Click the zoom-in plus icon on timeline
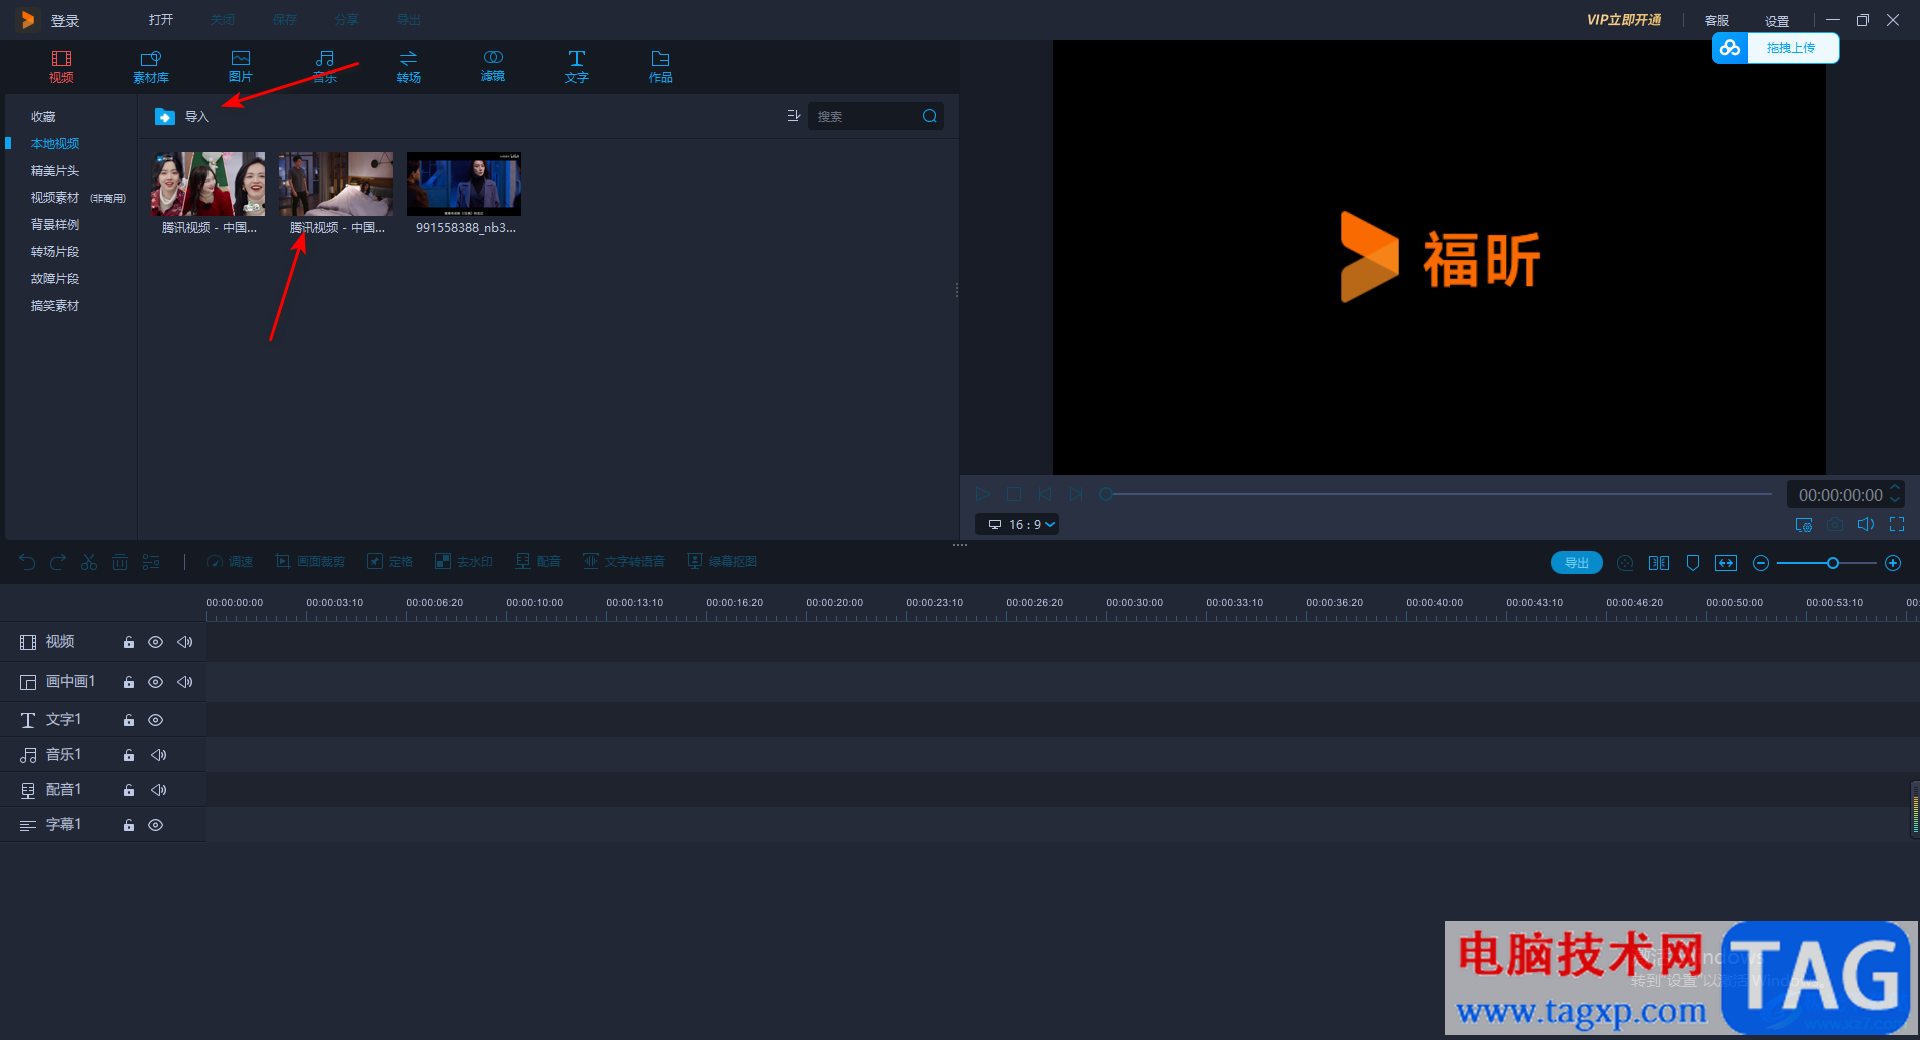 point(1893,563)
